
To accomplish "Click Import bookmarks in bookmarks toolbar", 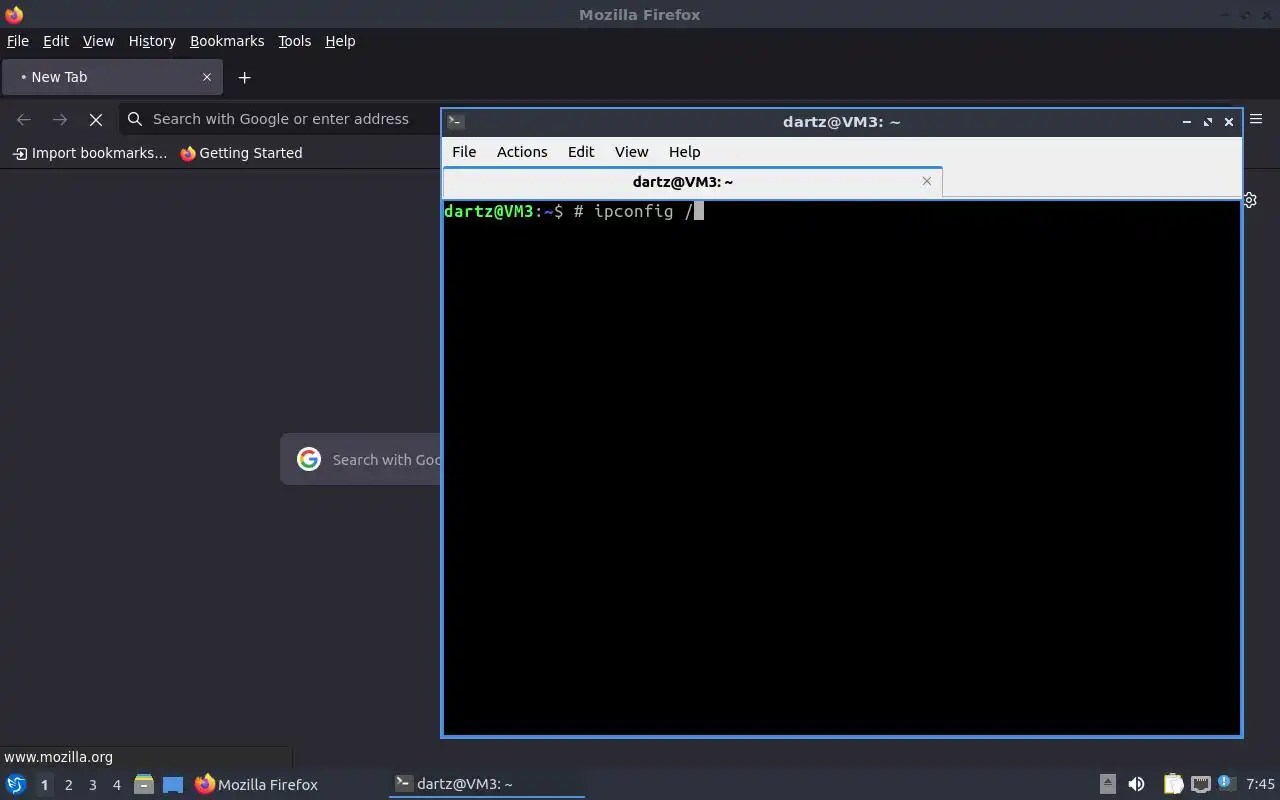I will pos(90,153).
